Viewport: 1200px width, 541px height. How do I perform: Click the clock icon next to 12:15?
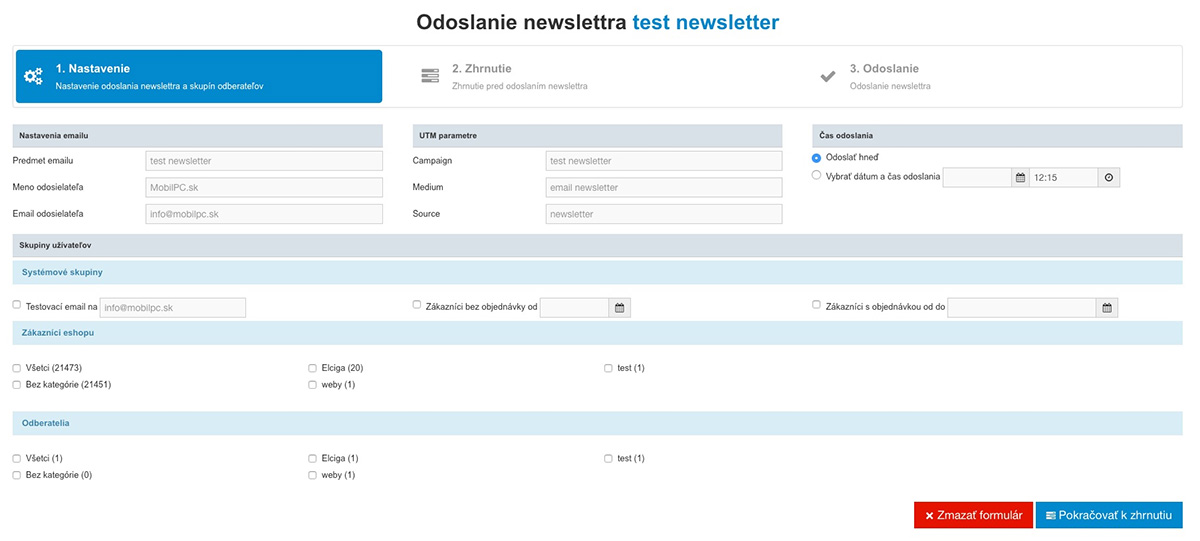pos(1108,177)
